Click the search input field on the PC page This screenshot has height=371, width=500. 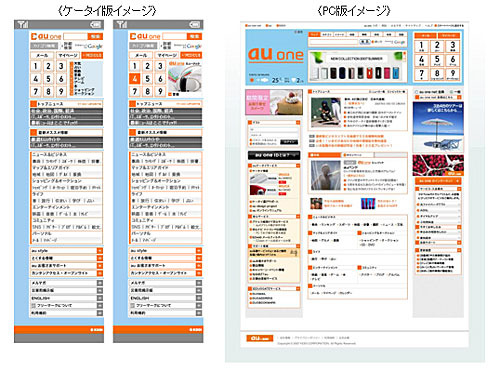coord(333,42)
